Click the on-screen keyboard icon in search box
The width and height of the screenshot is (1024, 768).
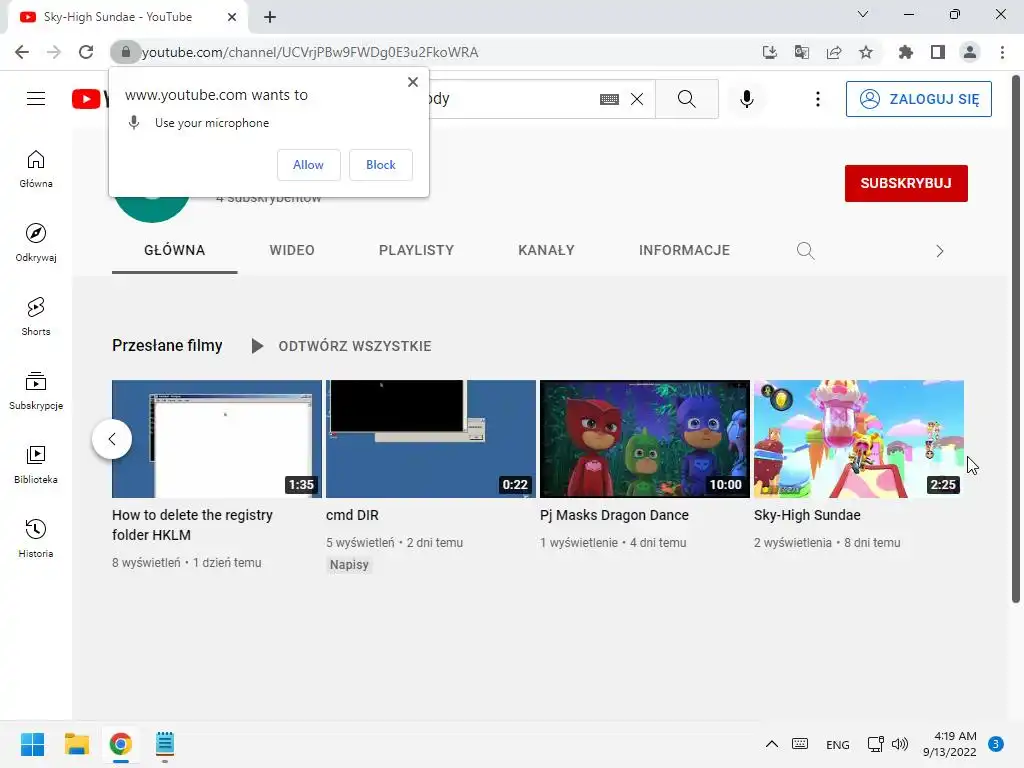point(609,99)
